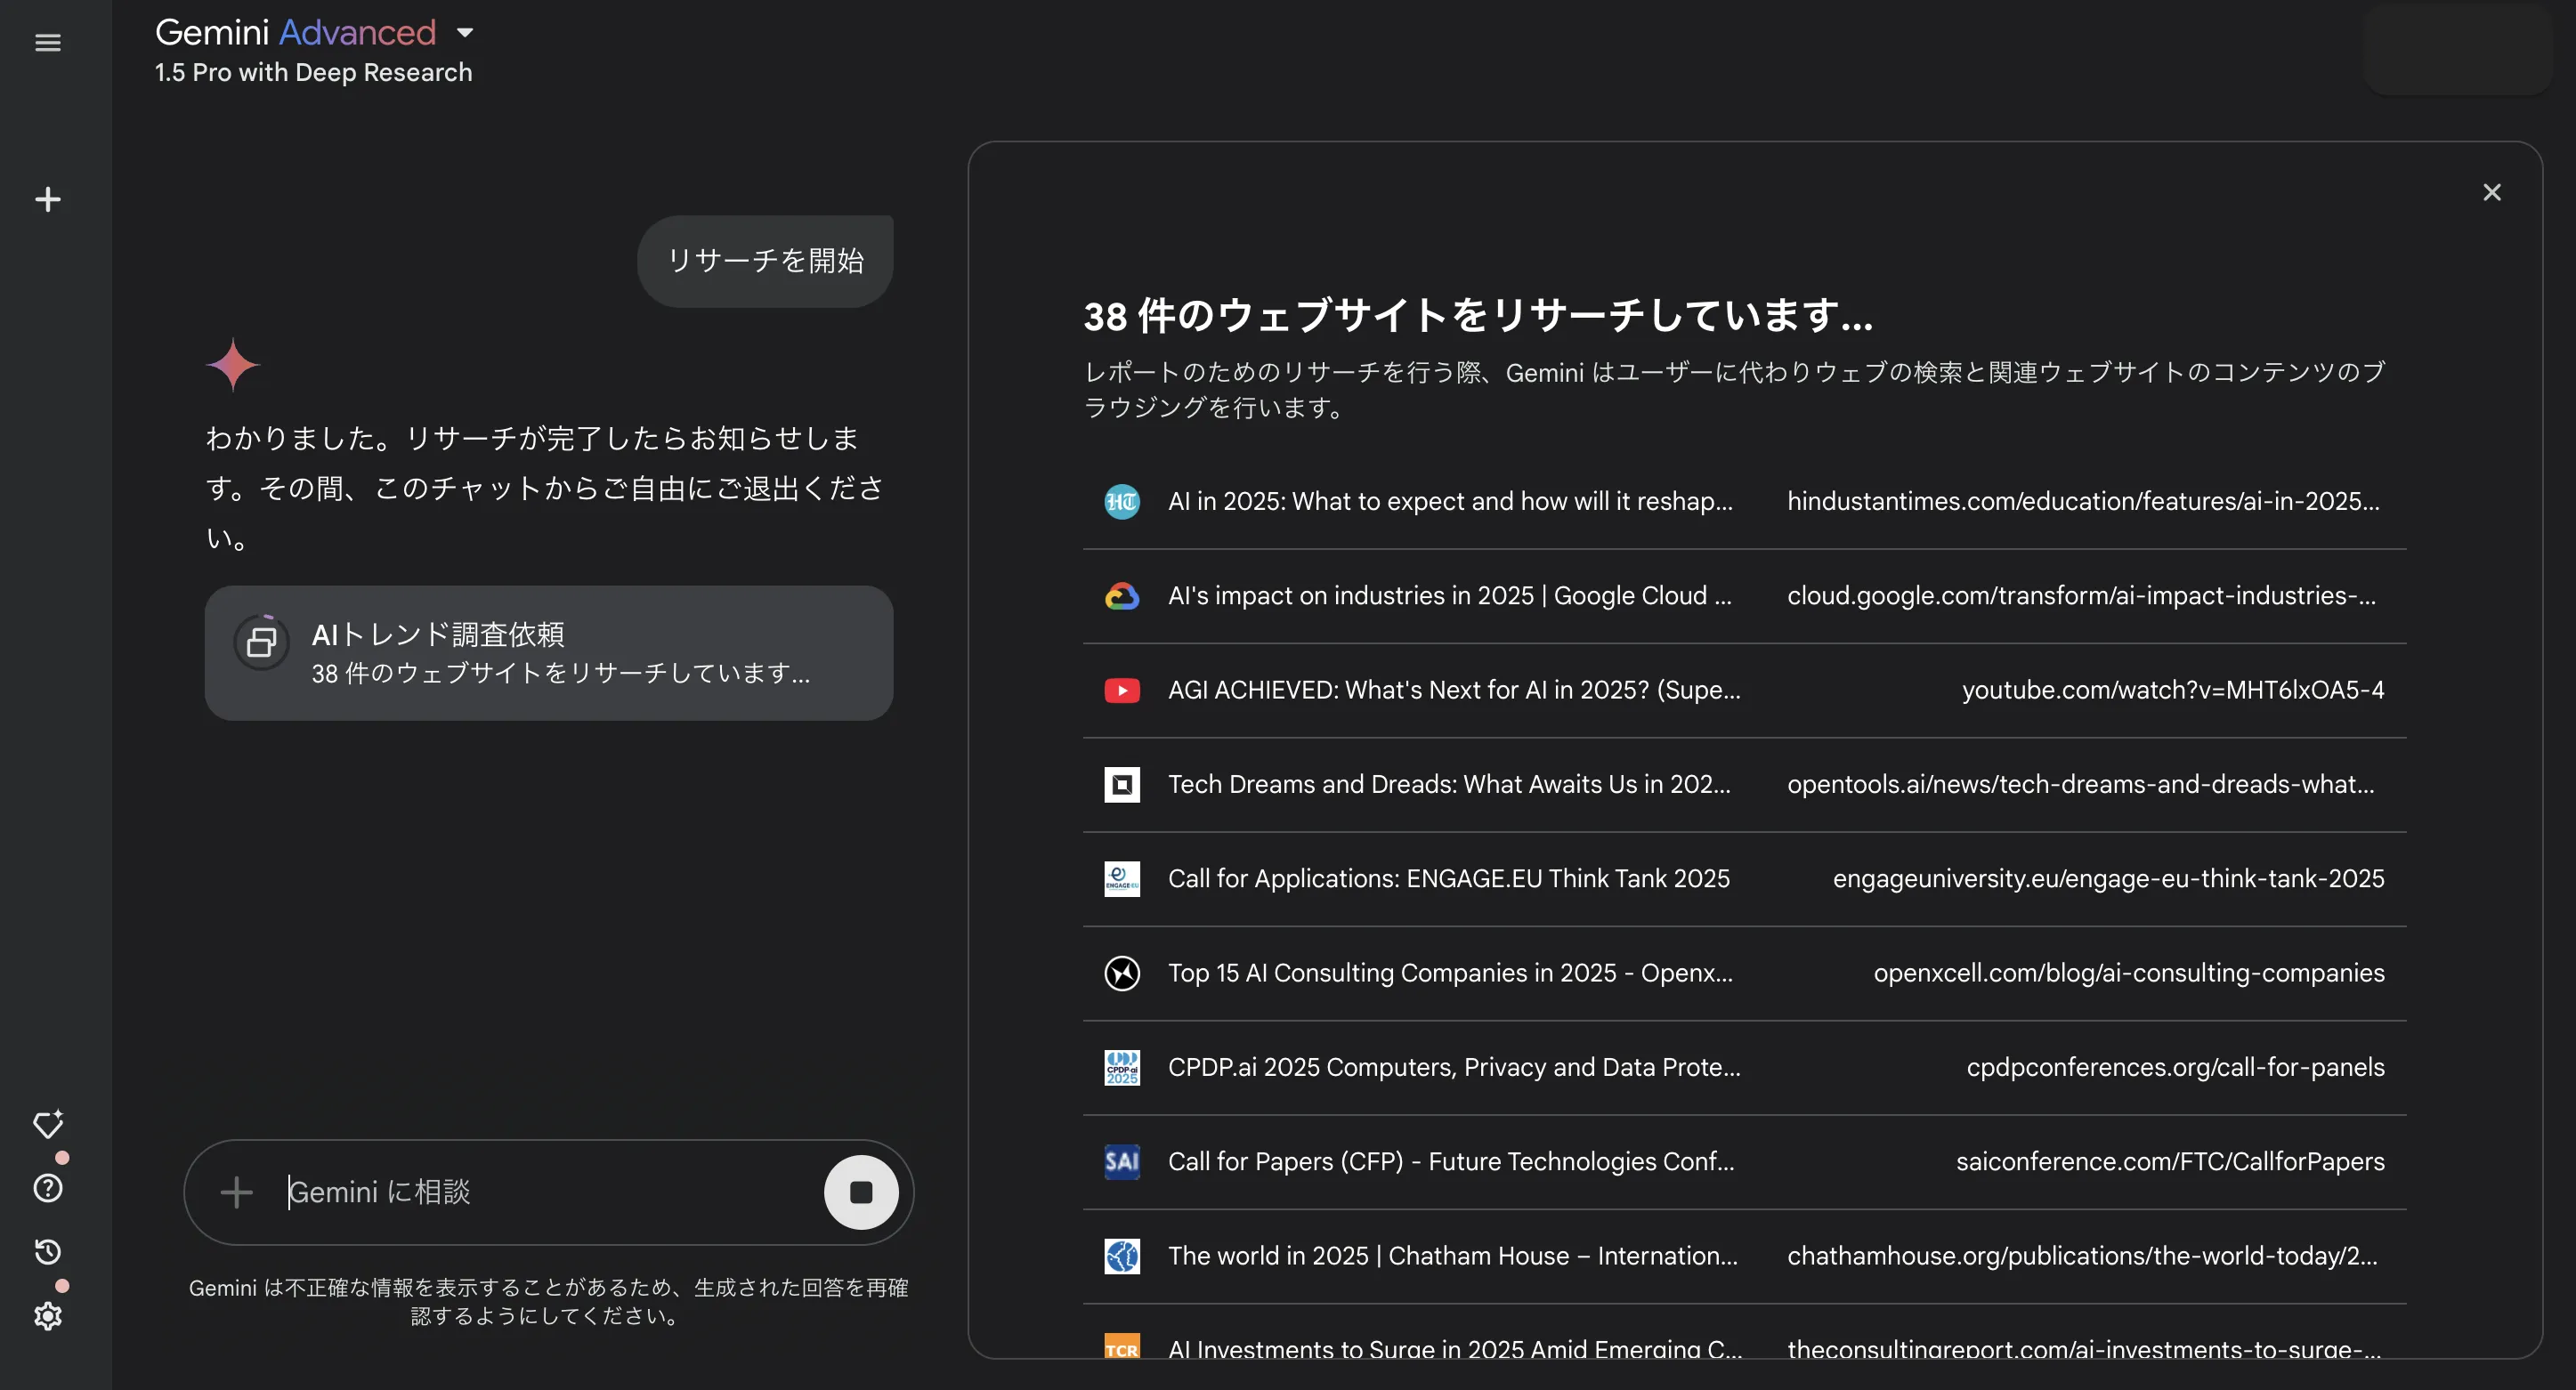This screenshot has height=1390, width=2576.
Task: Start a new chat with plus icon
Action: coord(48,199)
